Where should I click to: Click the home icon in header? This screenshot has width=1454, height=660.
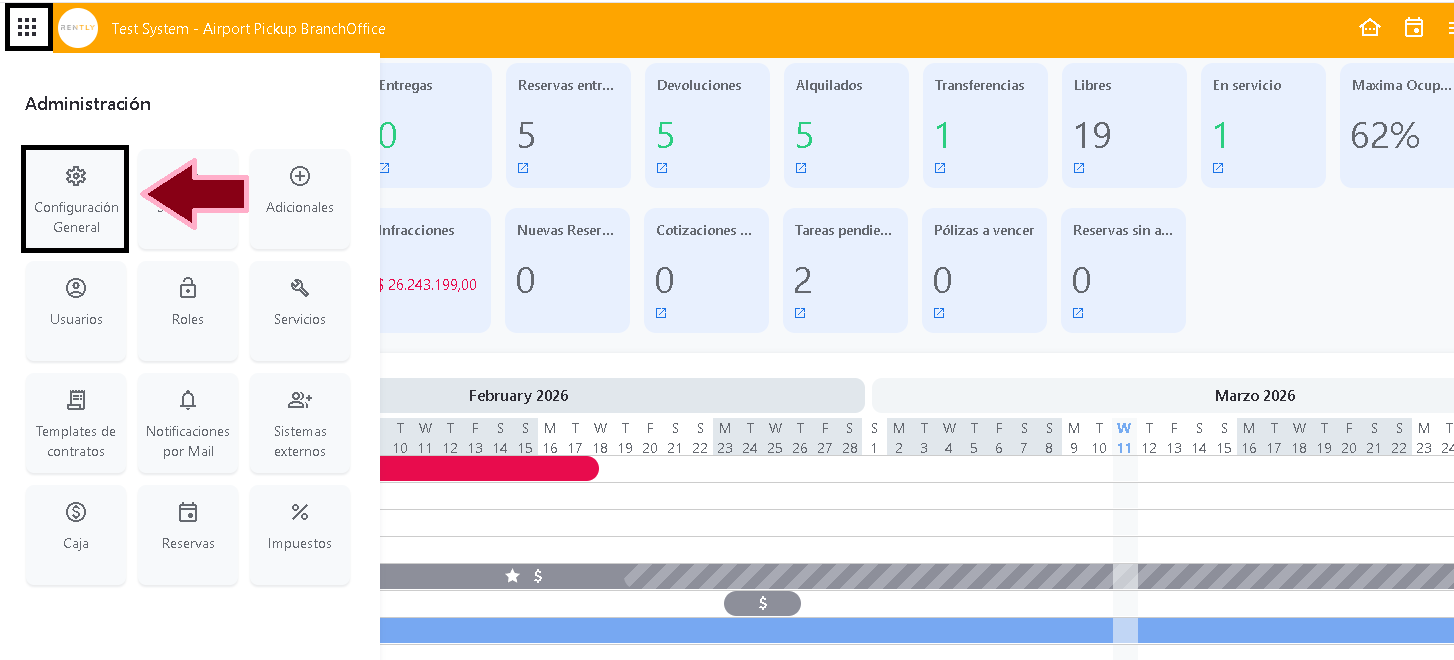pyautogui.click(x=1370, y=28)
